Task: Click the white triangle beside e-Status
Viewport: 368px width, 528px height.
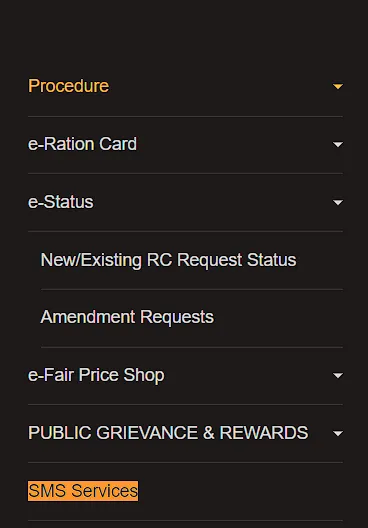Action: point(338,202)
